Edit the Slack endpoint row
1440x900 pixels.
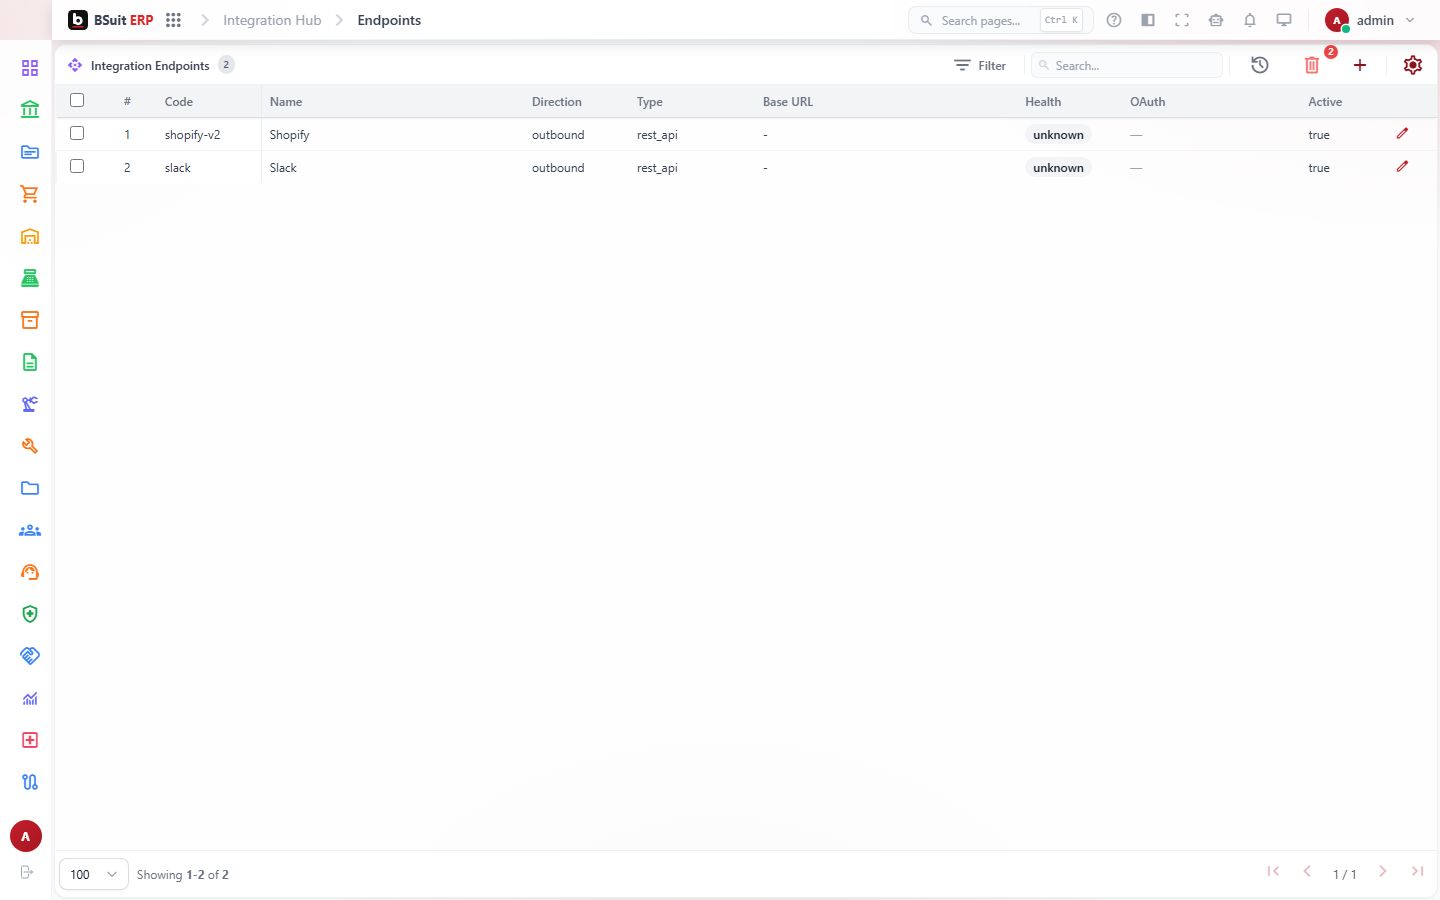pyautogui.click(x=1402, y=167)
